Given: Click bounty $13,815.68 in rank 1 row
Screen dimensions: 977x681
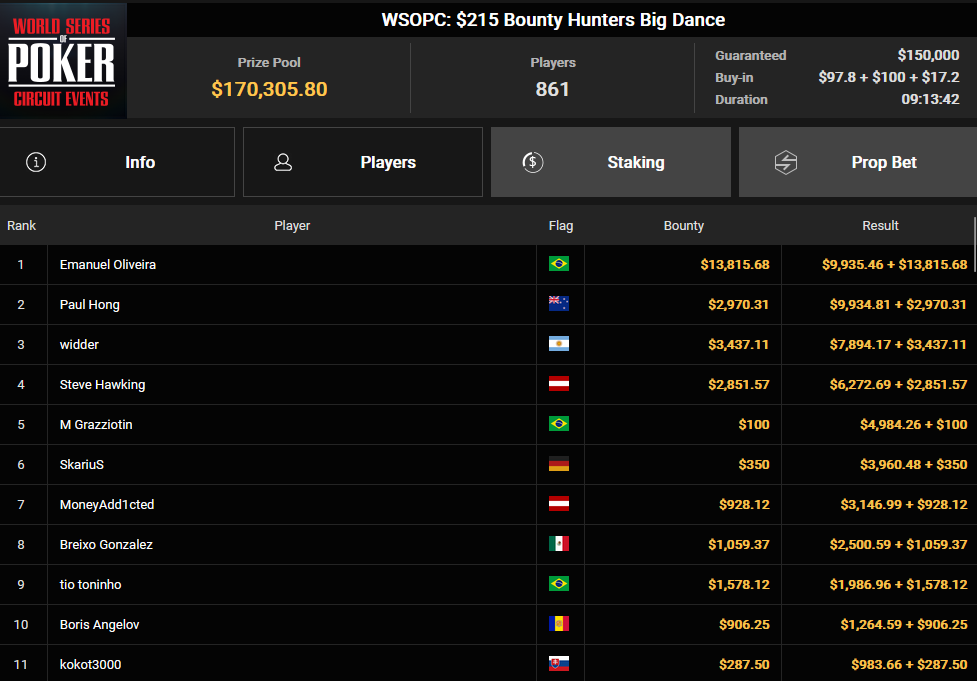Looking at the screenshot, I should pos(735,264).
